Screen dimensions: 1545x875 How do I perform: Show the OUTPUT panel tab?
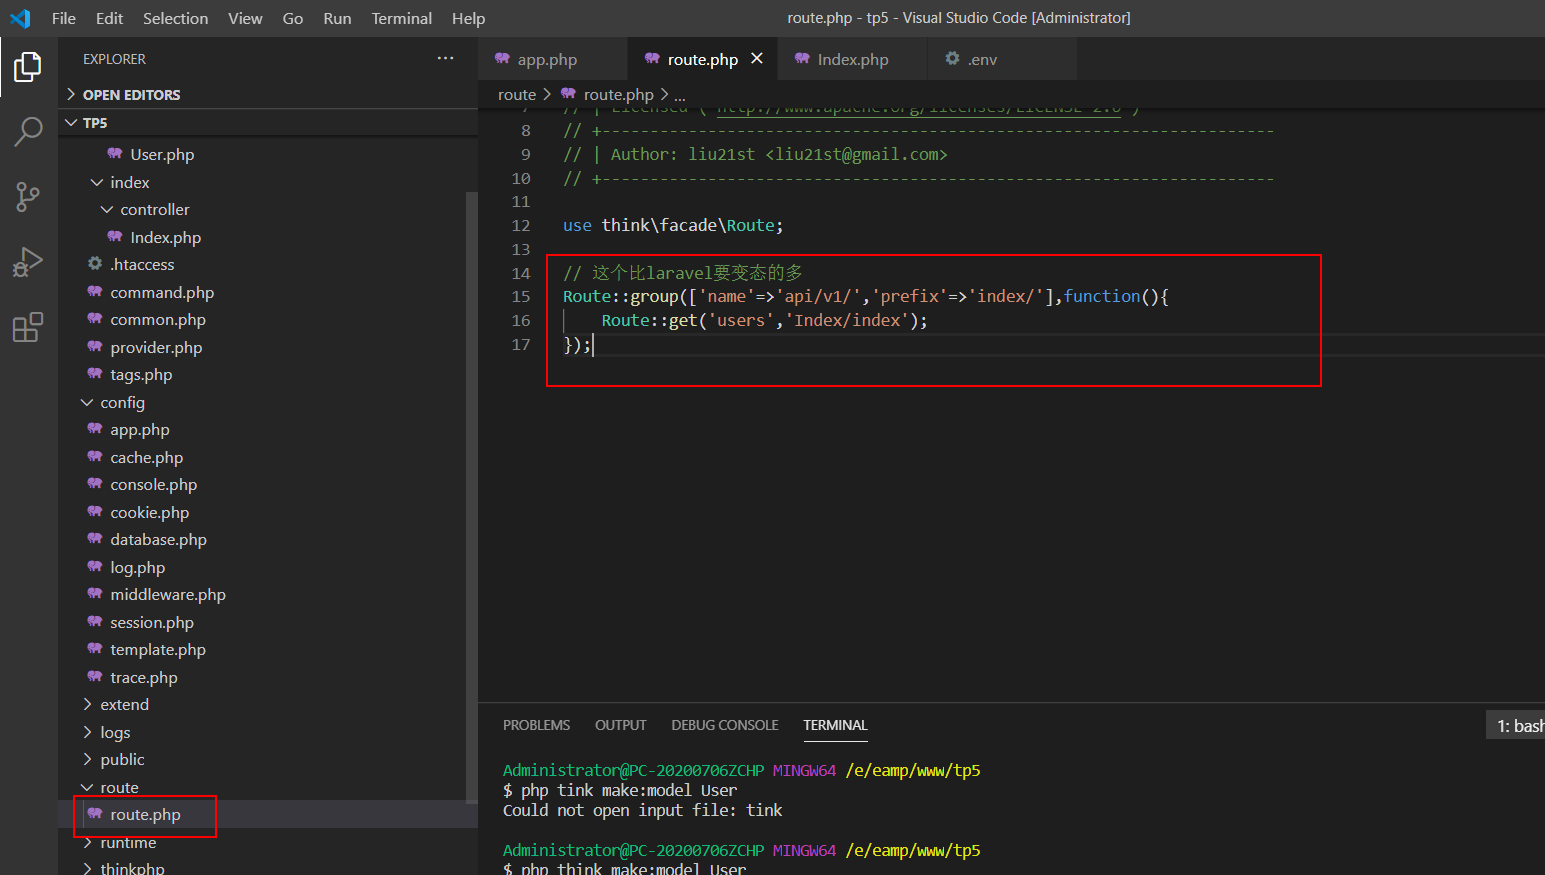click(620, 725)
